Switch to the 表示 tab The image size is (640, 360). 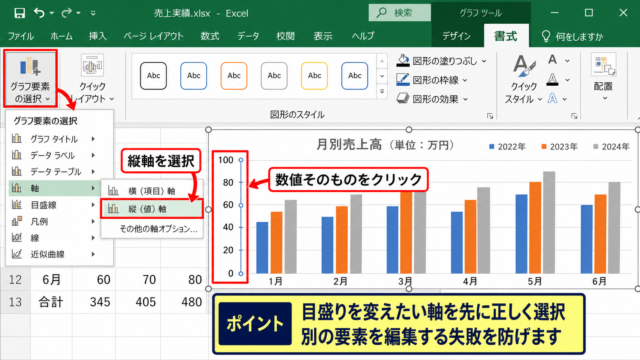pos(323,36)
